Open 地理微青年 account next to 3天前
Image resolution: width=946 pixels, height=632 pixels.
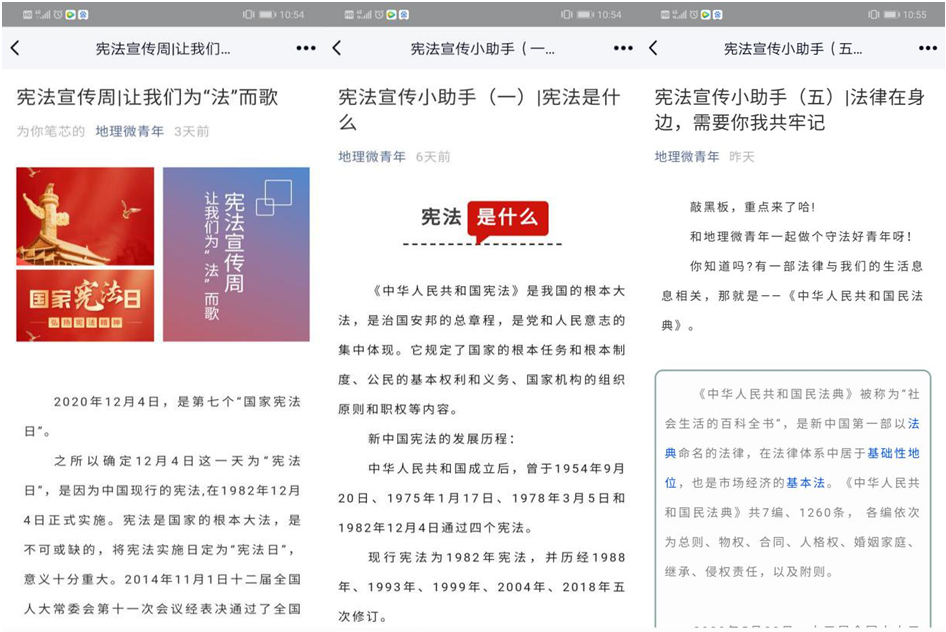click(130, 131)
